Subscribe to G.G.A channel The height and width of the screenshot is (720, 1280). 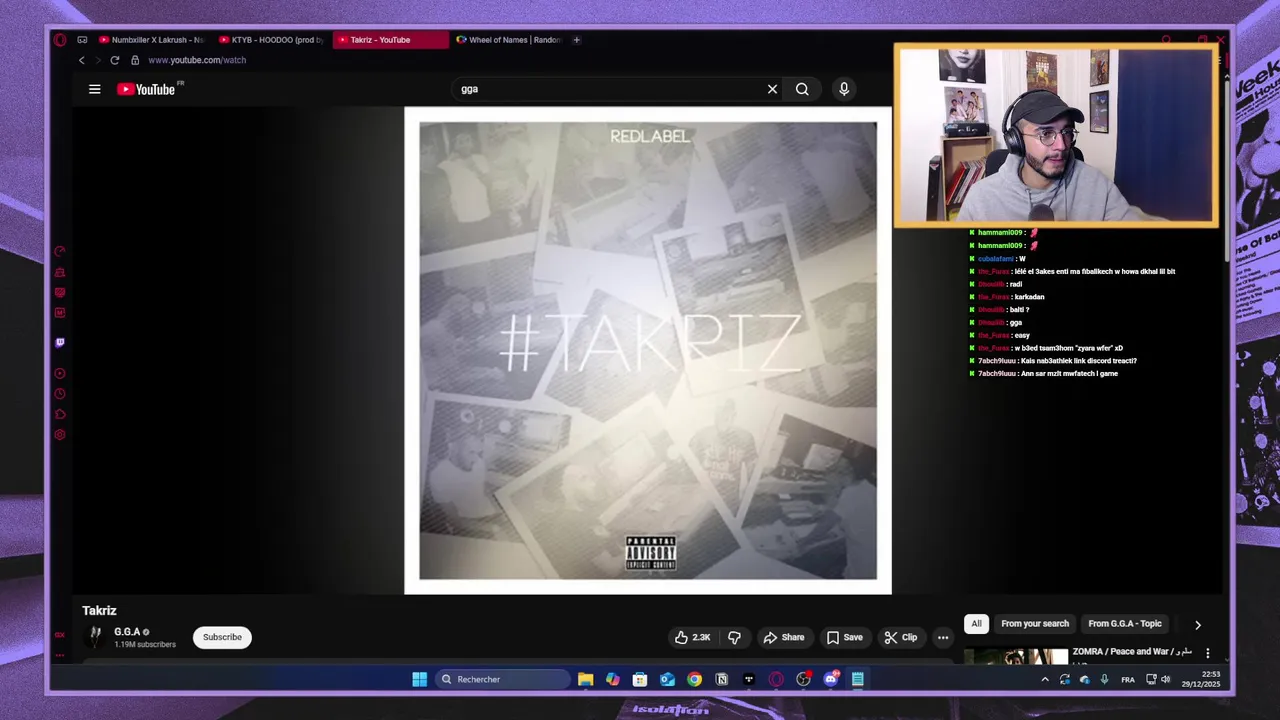222,637
